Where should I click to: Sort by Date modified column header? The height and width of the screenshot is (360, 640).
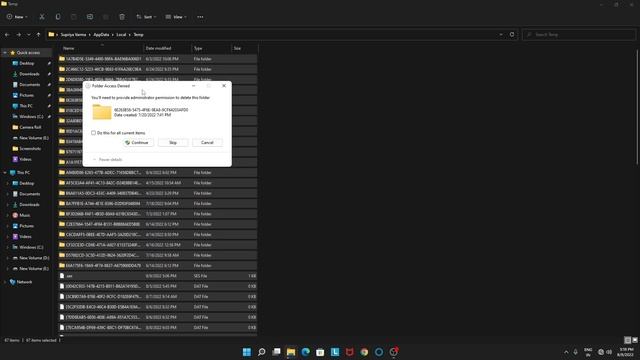167,48
